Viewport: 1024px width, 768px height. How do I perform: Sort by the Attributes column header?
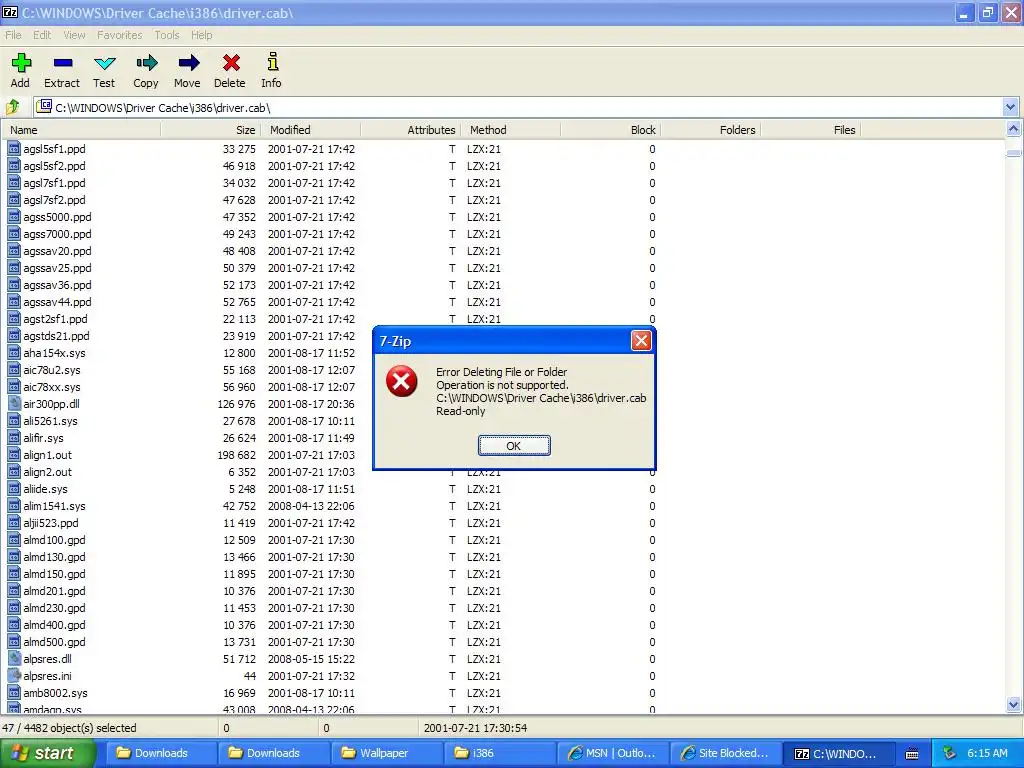(x=411, y=130)
